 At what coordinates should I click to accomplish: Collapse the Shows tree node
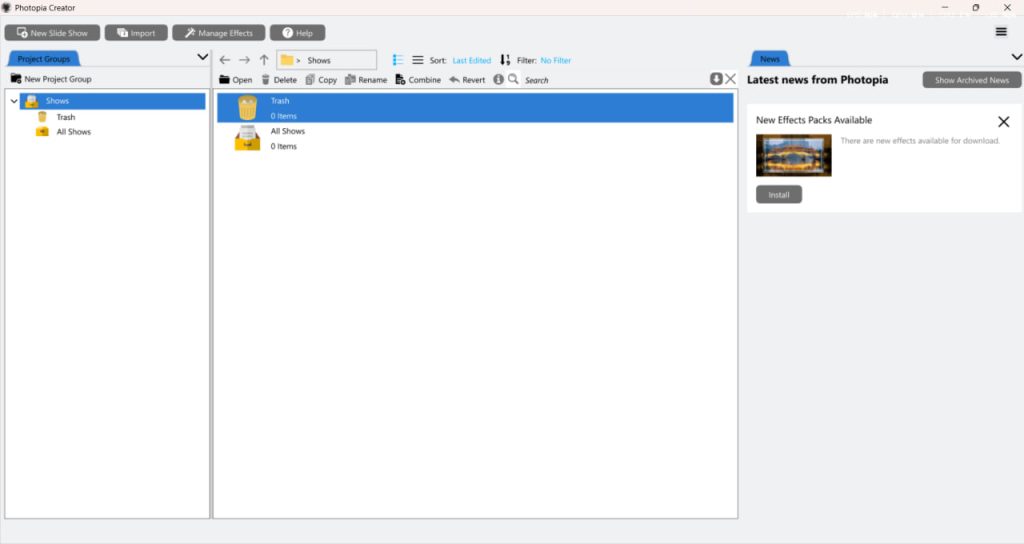tap(14, 101)
